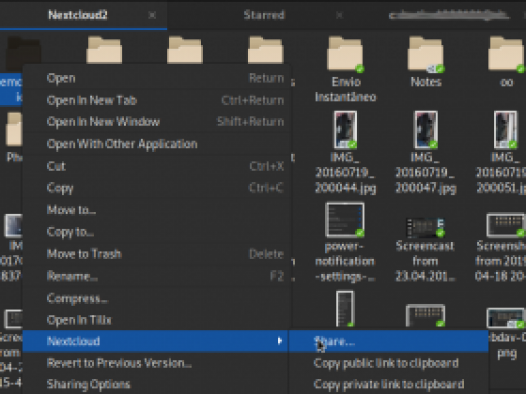Expand the Nextcloud submenu arrow
This screenshot has width=526, height=394.
click(x=280, y=341)
